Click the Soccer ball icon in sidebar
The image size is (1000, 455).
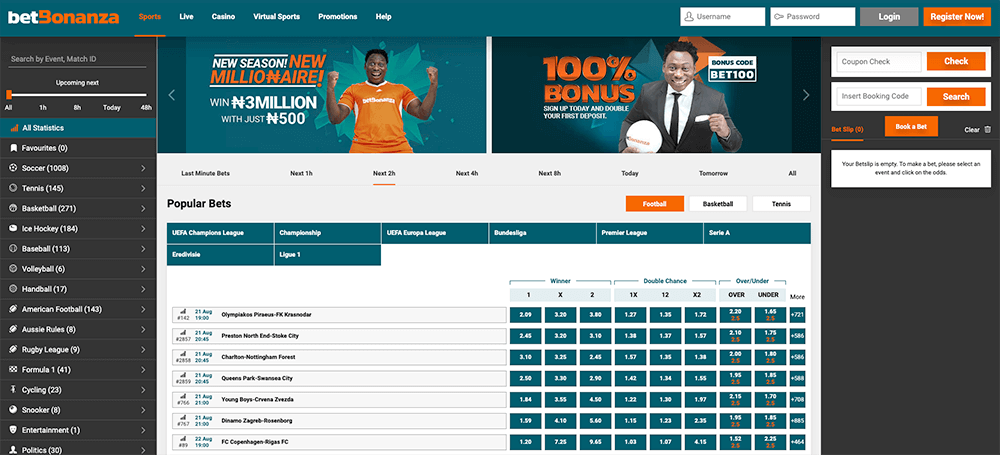tap(13, 168)
